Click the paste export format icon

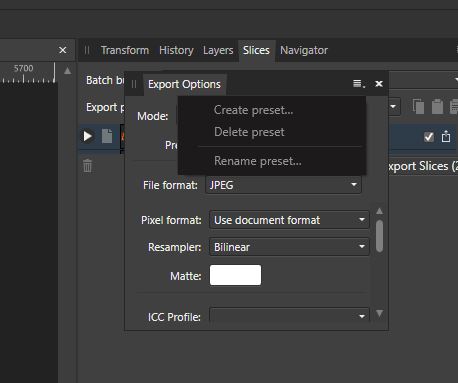(x=437, y=107)
